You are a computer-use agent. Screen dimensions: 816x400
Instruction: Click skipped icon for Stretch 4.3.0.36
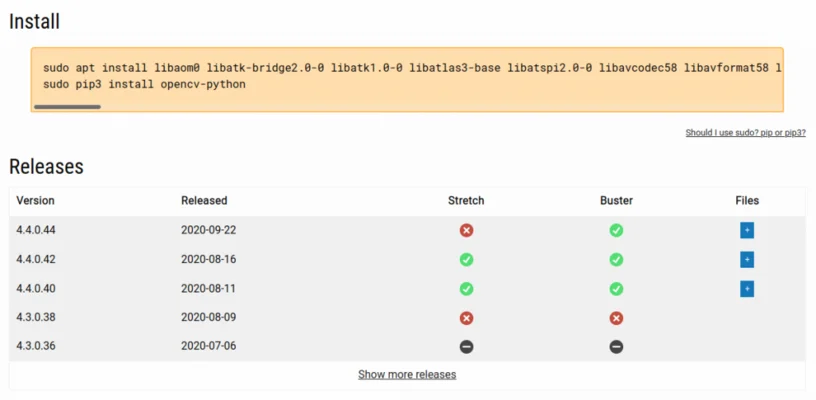(466, 347)
